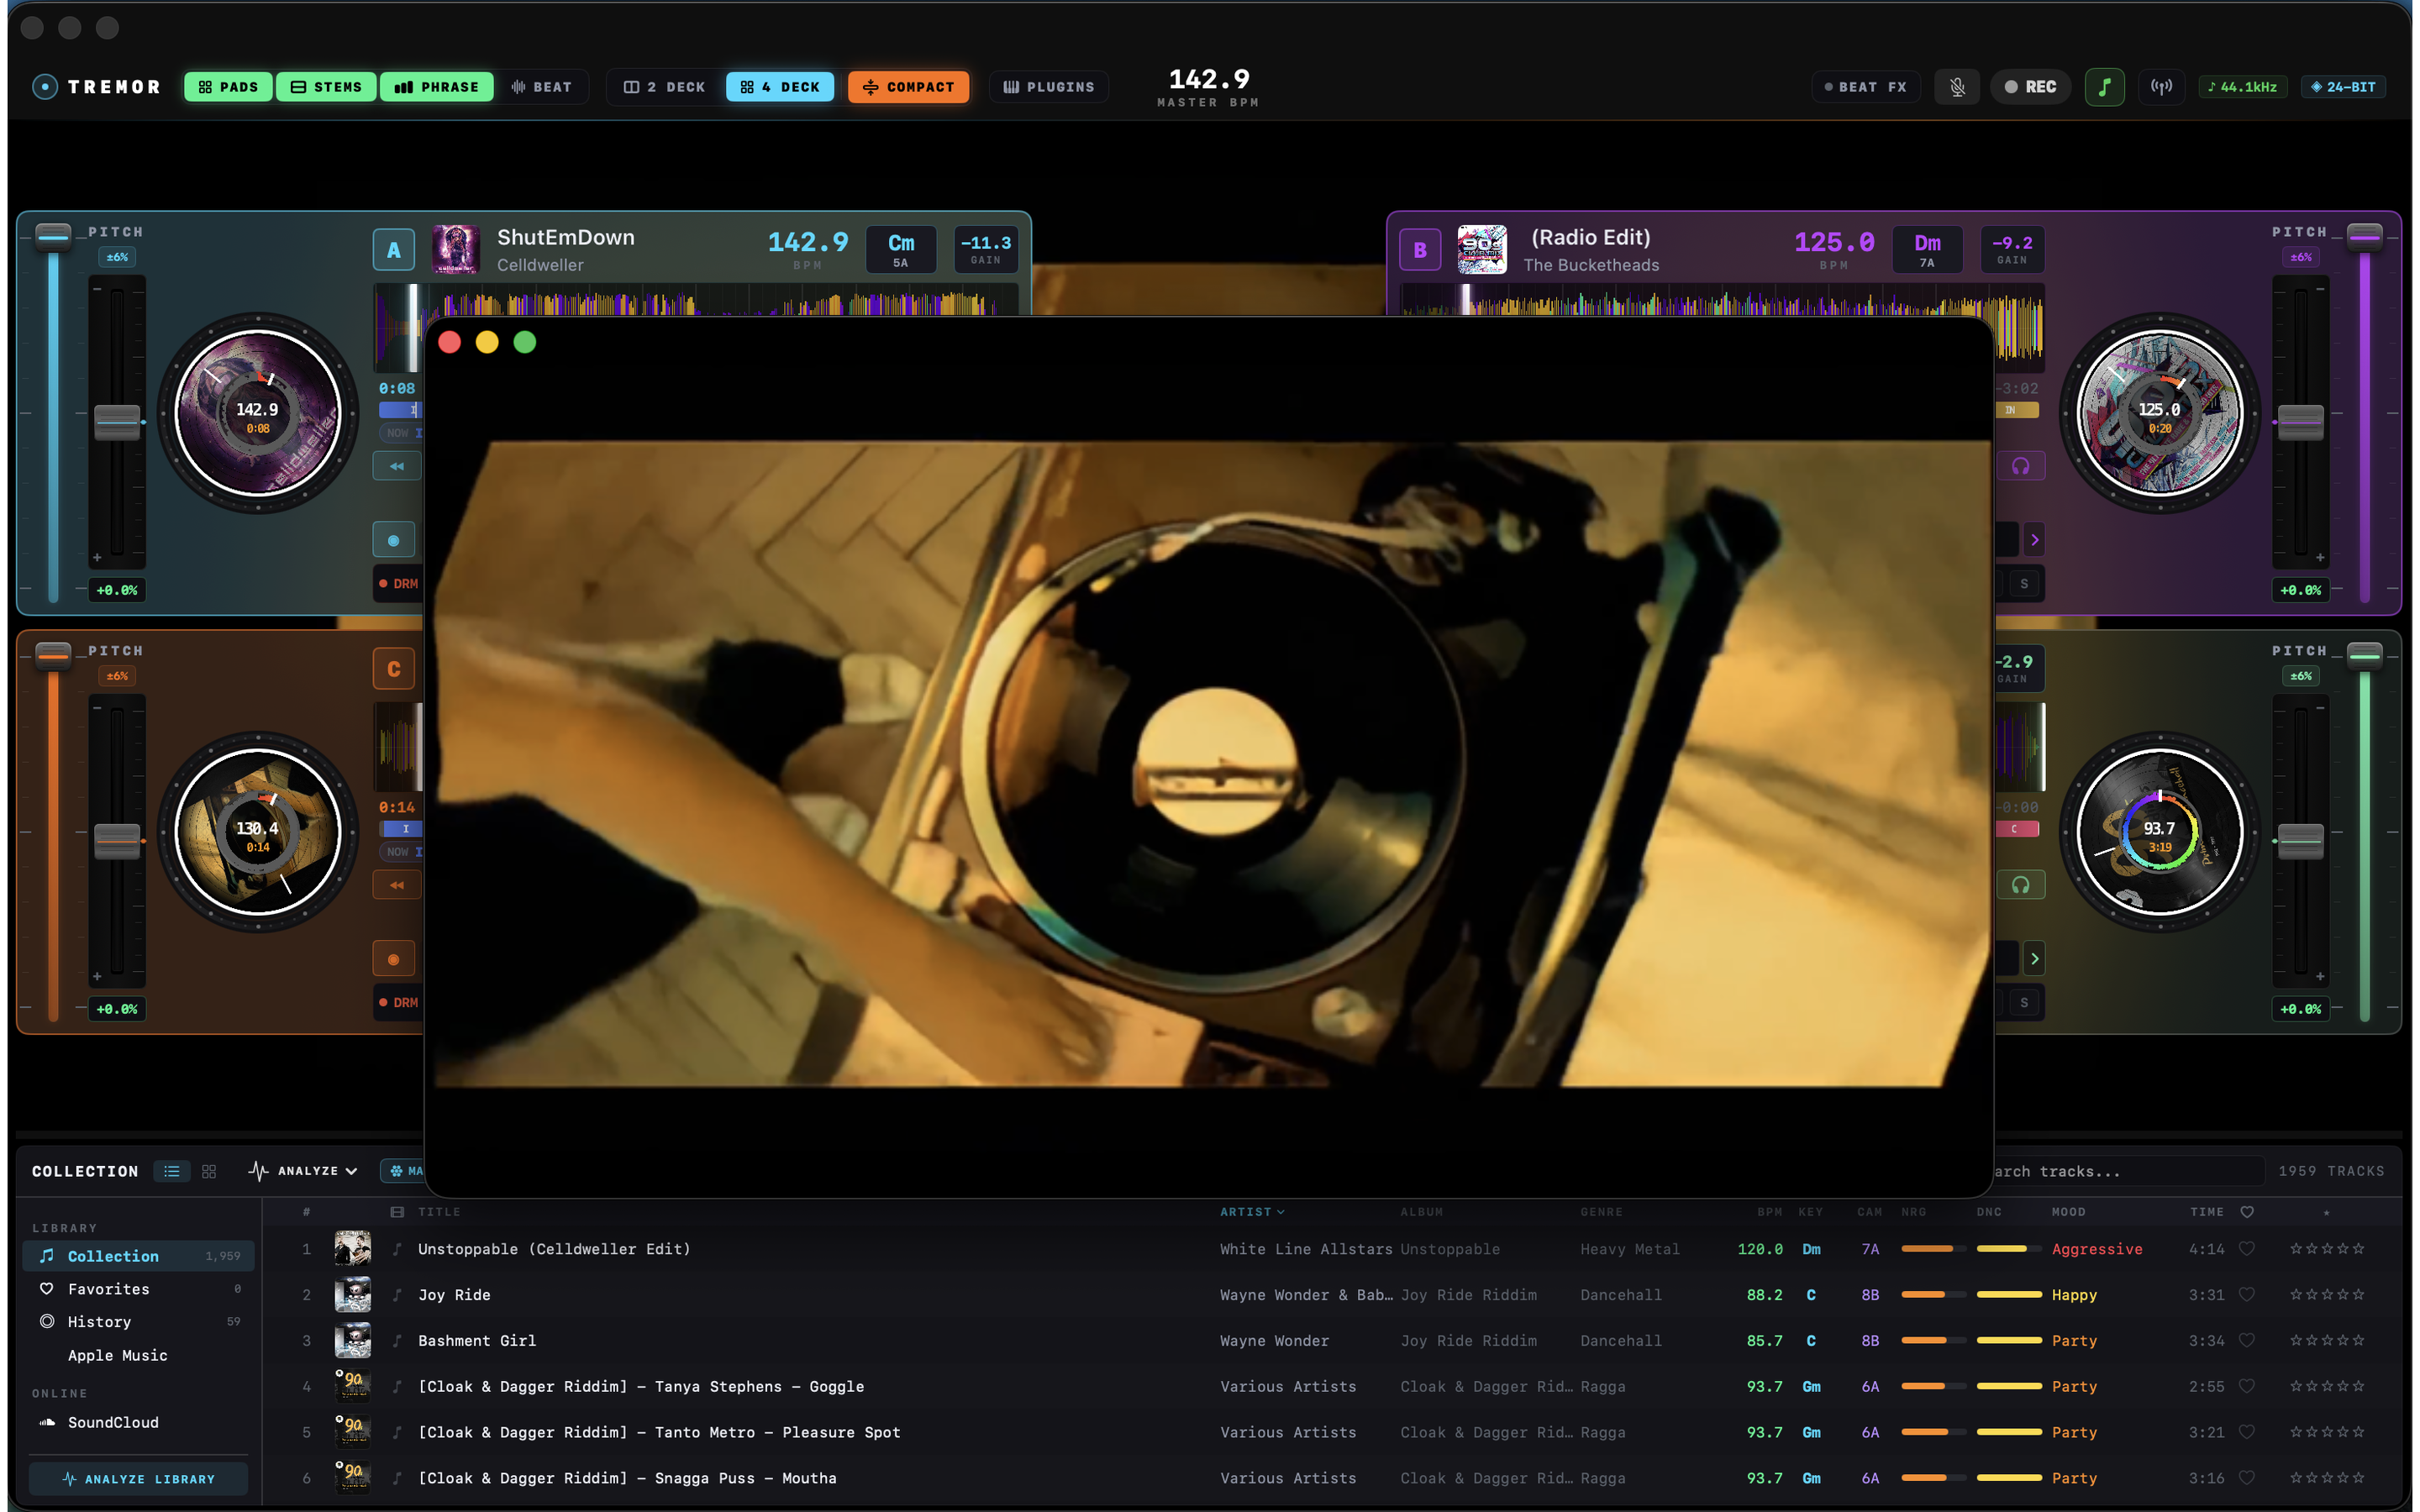The height and width of the screenshot is (1512, 2420).
Task: Click ShutEmDown album art thumbnail on Deck A
Action: (455, 250)
